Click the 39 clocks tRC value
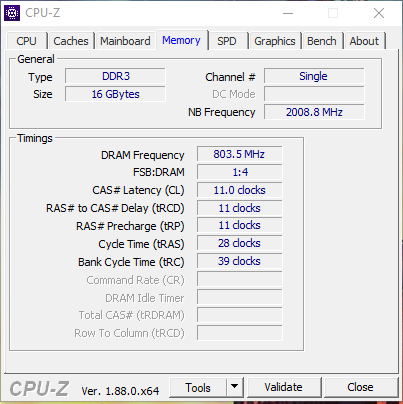 point(239,261)
